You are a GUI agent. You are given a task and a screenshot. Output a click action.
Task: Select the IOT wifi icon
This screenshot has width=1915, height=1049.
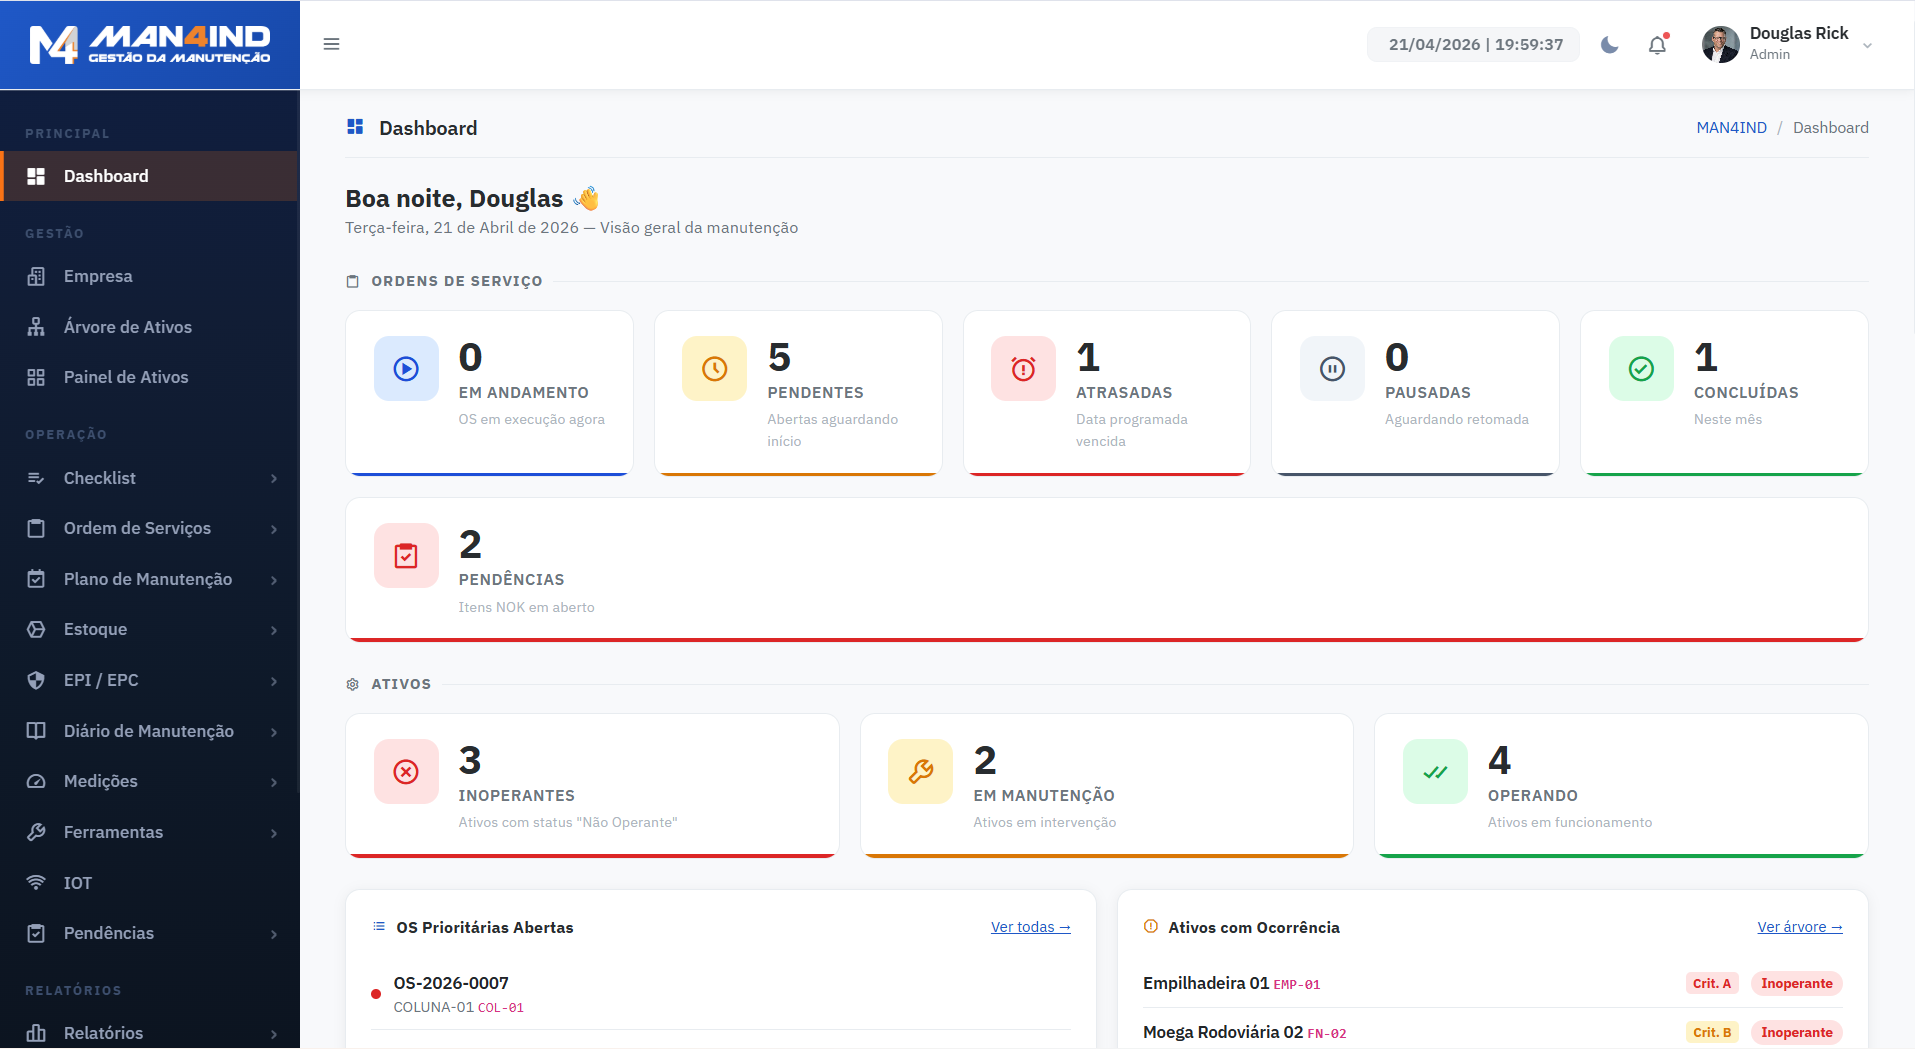pos(37,883)
